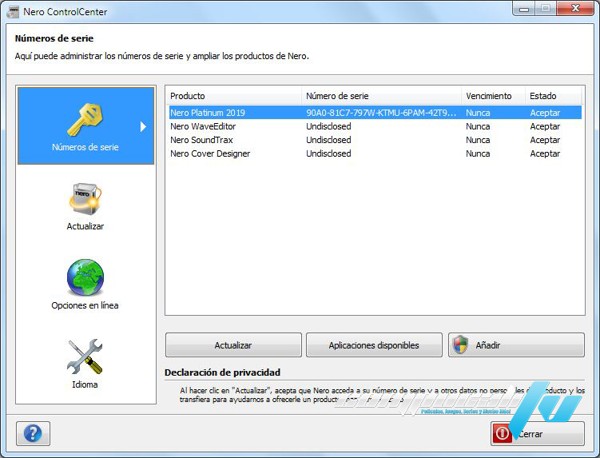600x458 pixels.
Task: Select the Nero SoundTrax row
Action: [x=375, y=140]
